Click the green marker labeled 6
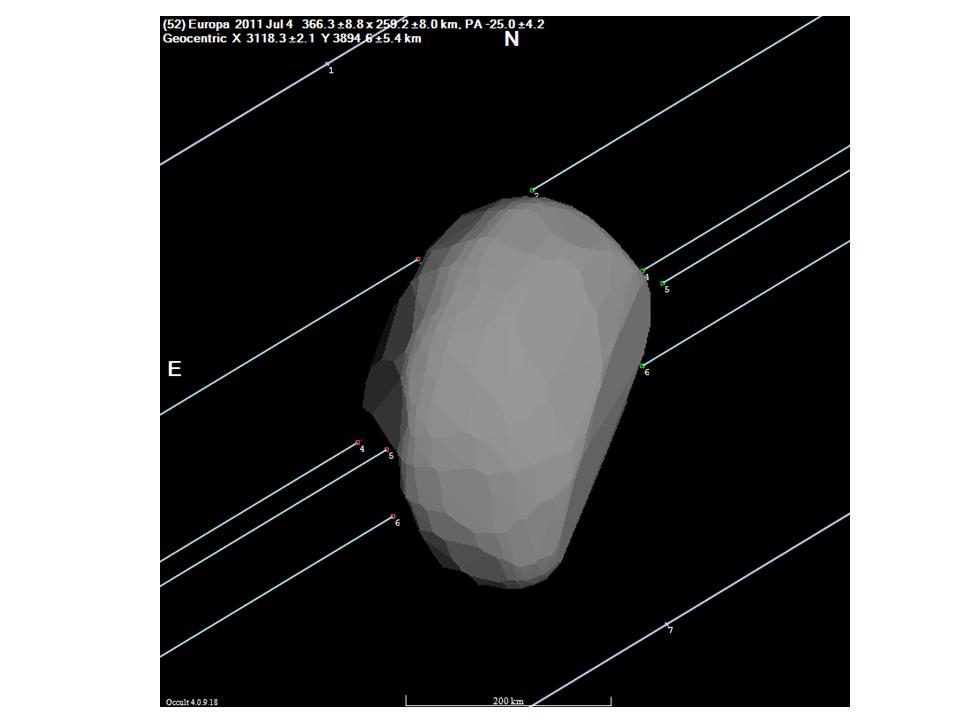Screen dimensions: 960x720 click(x=642, y=366)
